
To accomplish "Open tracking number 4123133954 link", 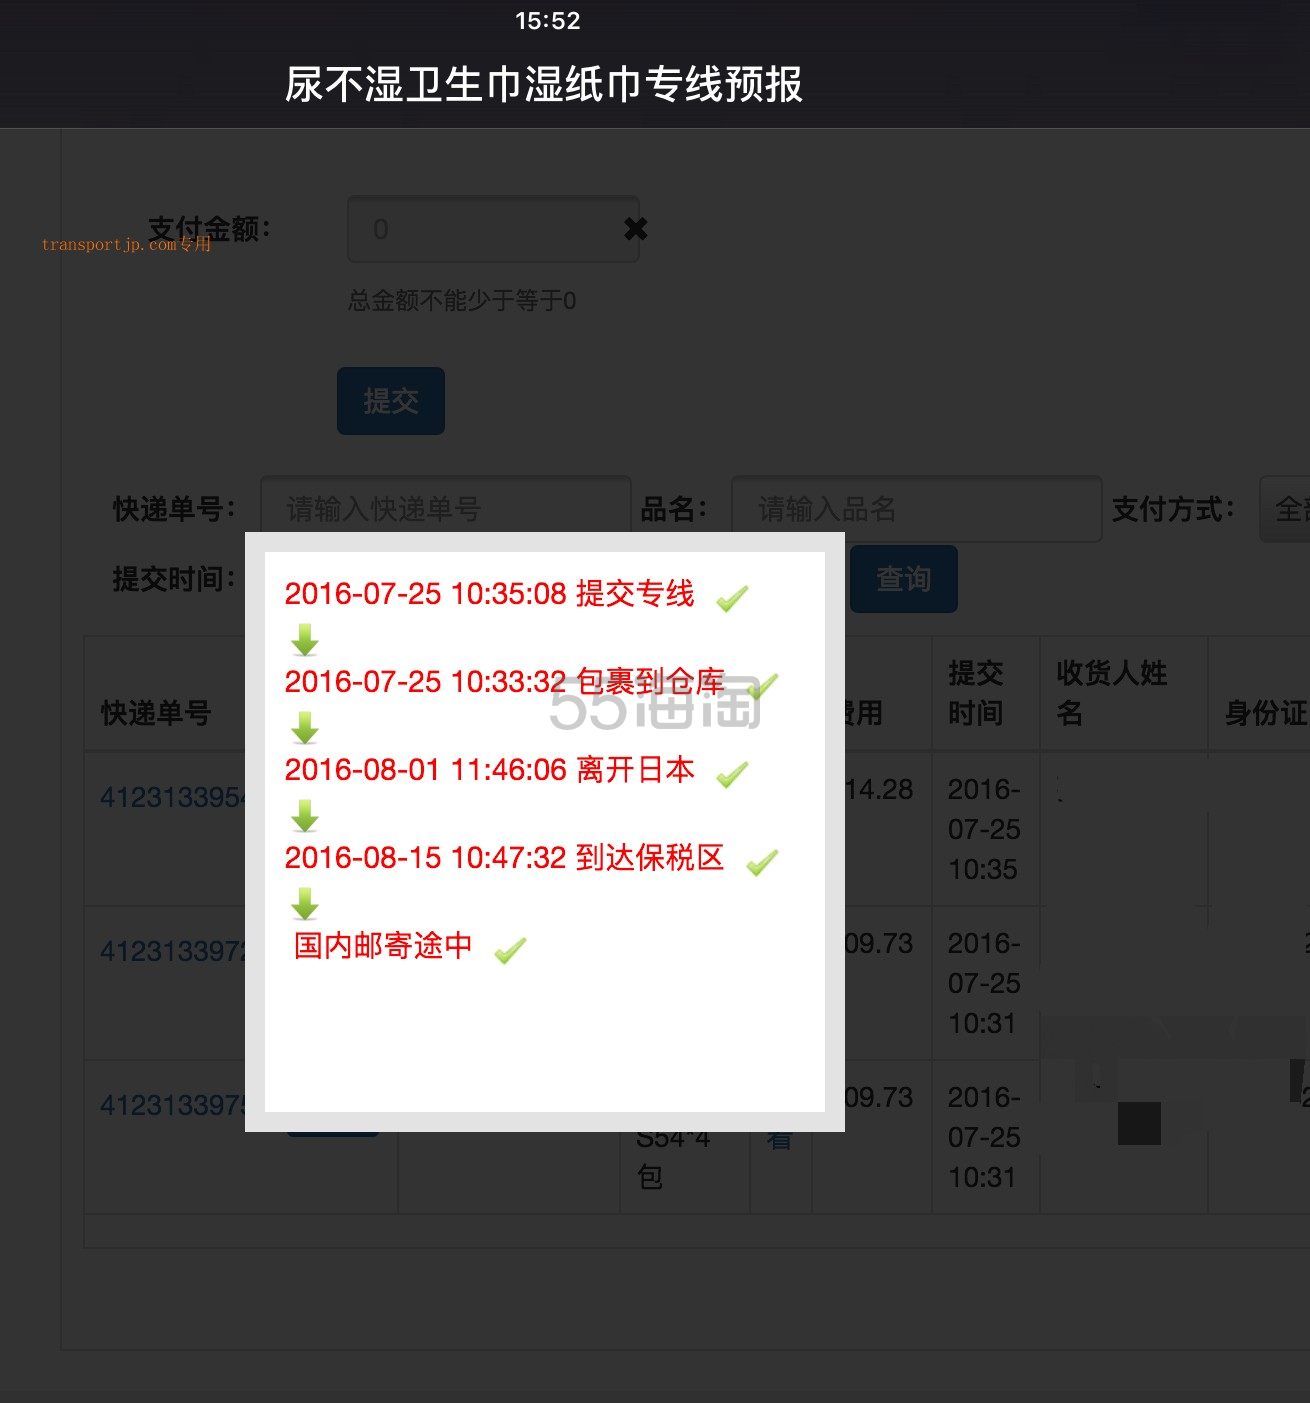I will [172, 798].
